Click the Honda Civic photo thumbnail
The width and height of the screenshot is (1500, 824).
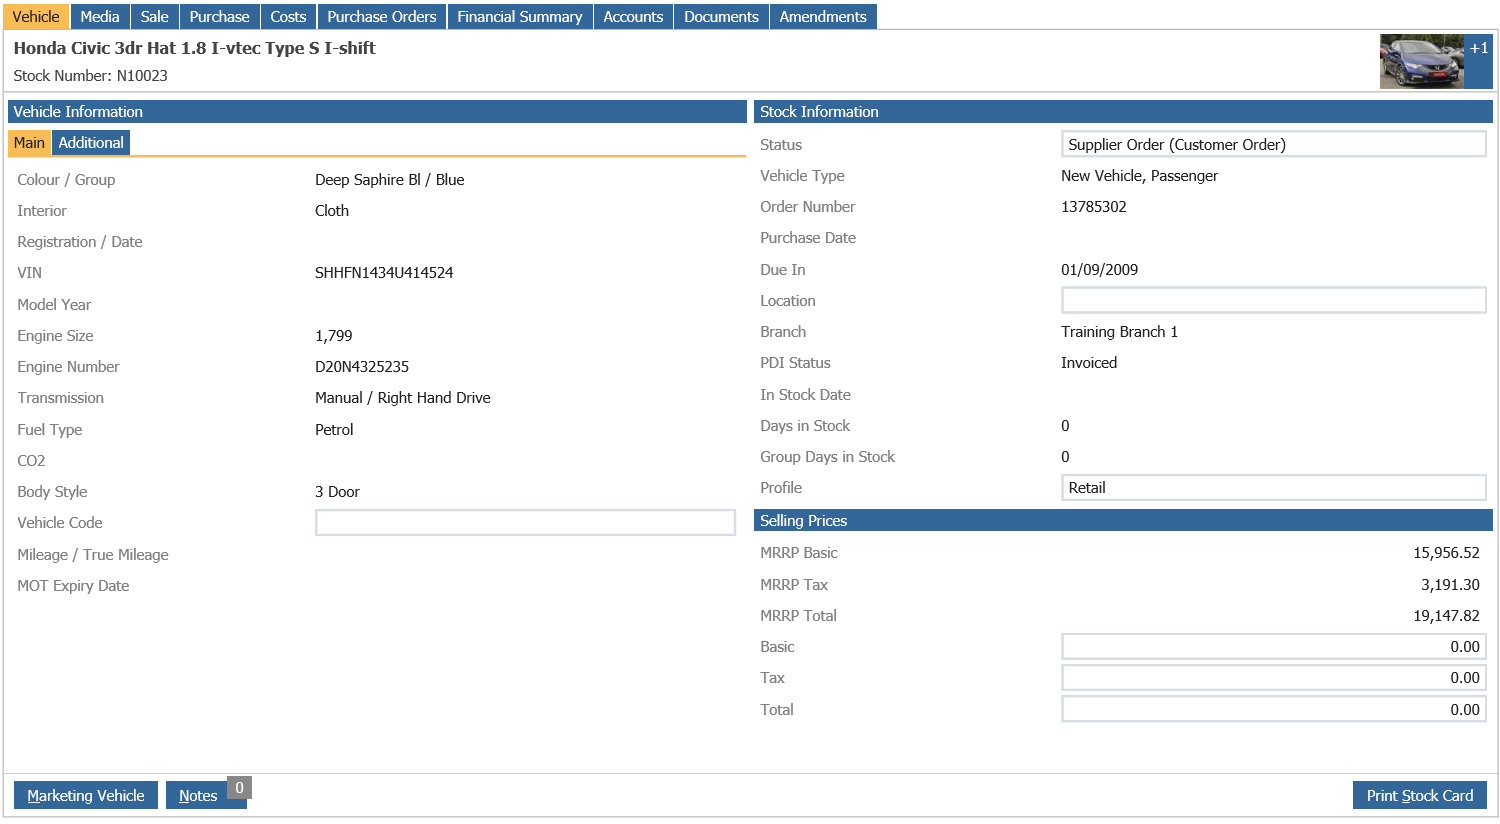[1421, 61]
